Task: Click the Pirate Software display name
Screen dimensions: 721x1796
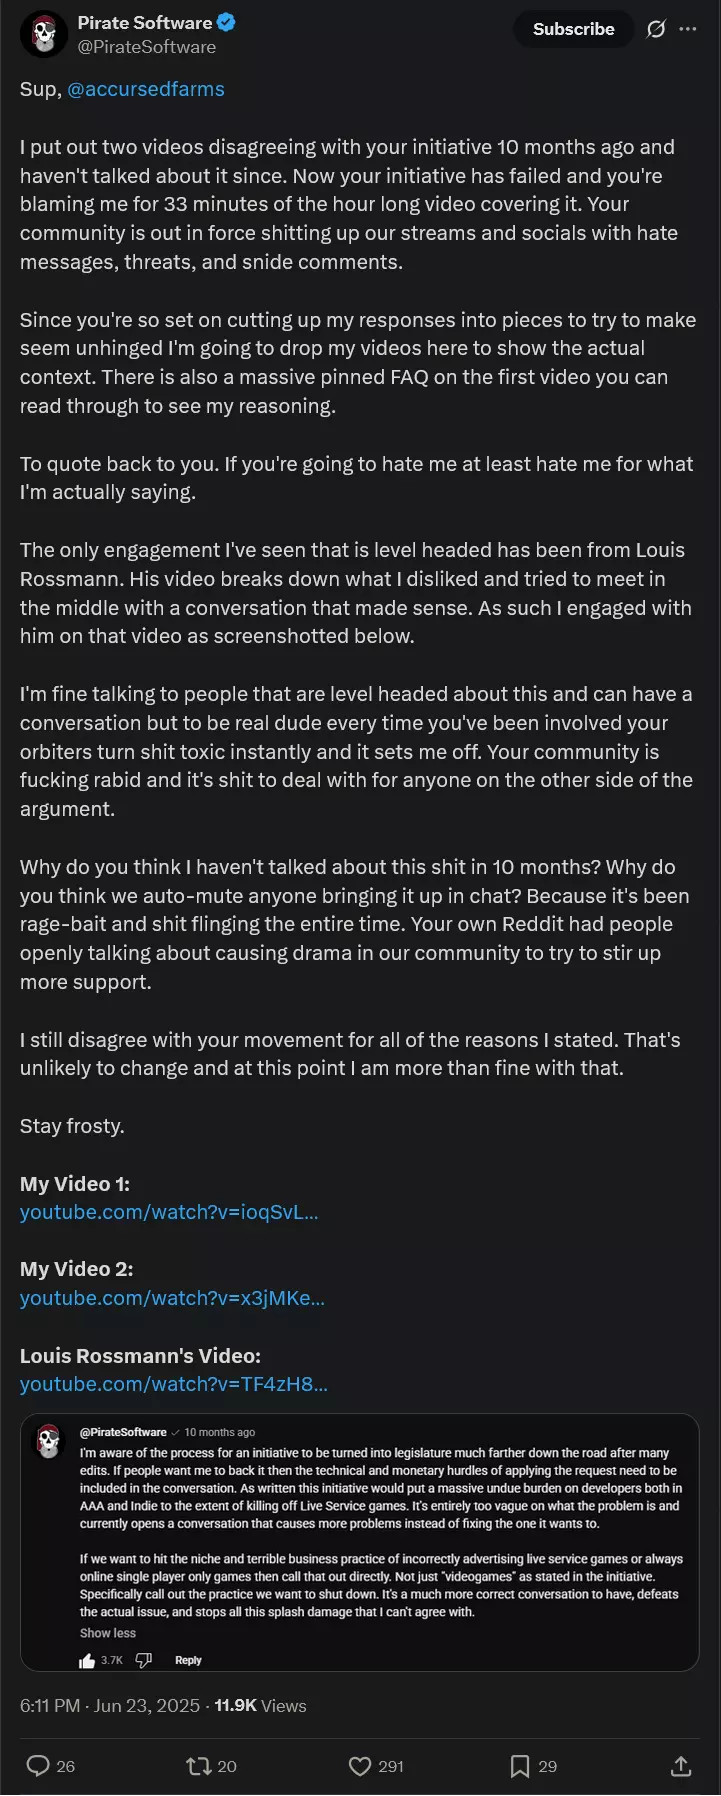Action: click(x=145, y=22)
